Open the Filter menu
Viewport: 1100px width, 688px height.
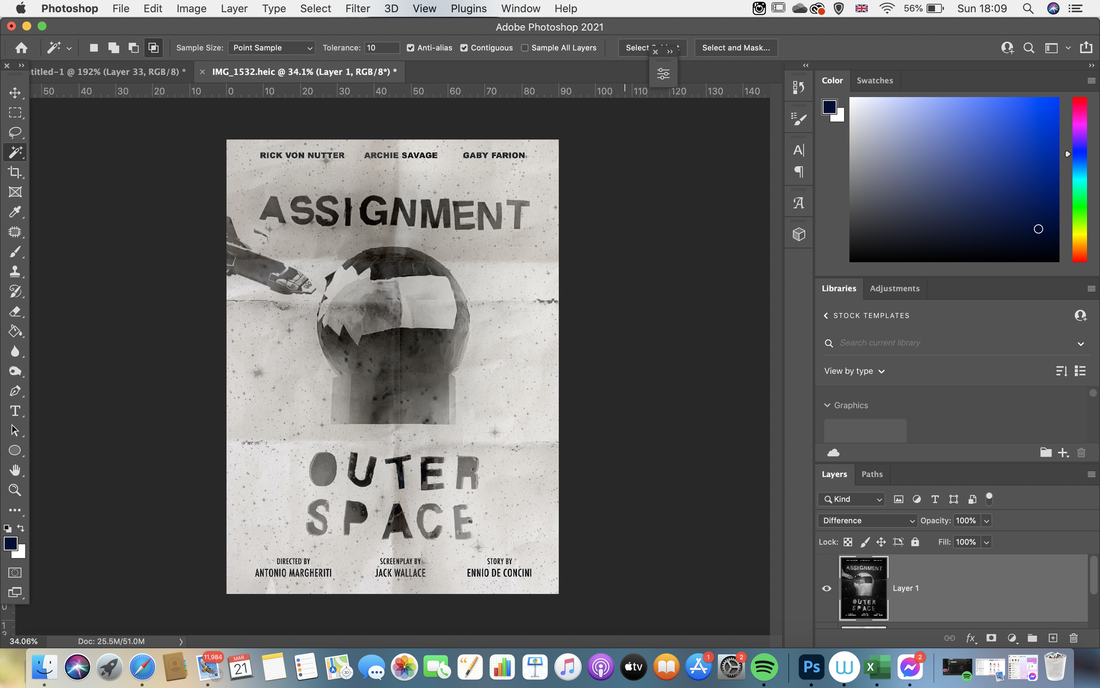click(x=357, y=8)
